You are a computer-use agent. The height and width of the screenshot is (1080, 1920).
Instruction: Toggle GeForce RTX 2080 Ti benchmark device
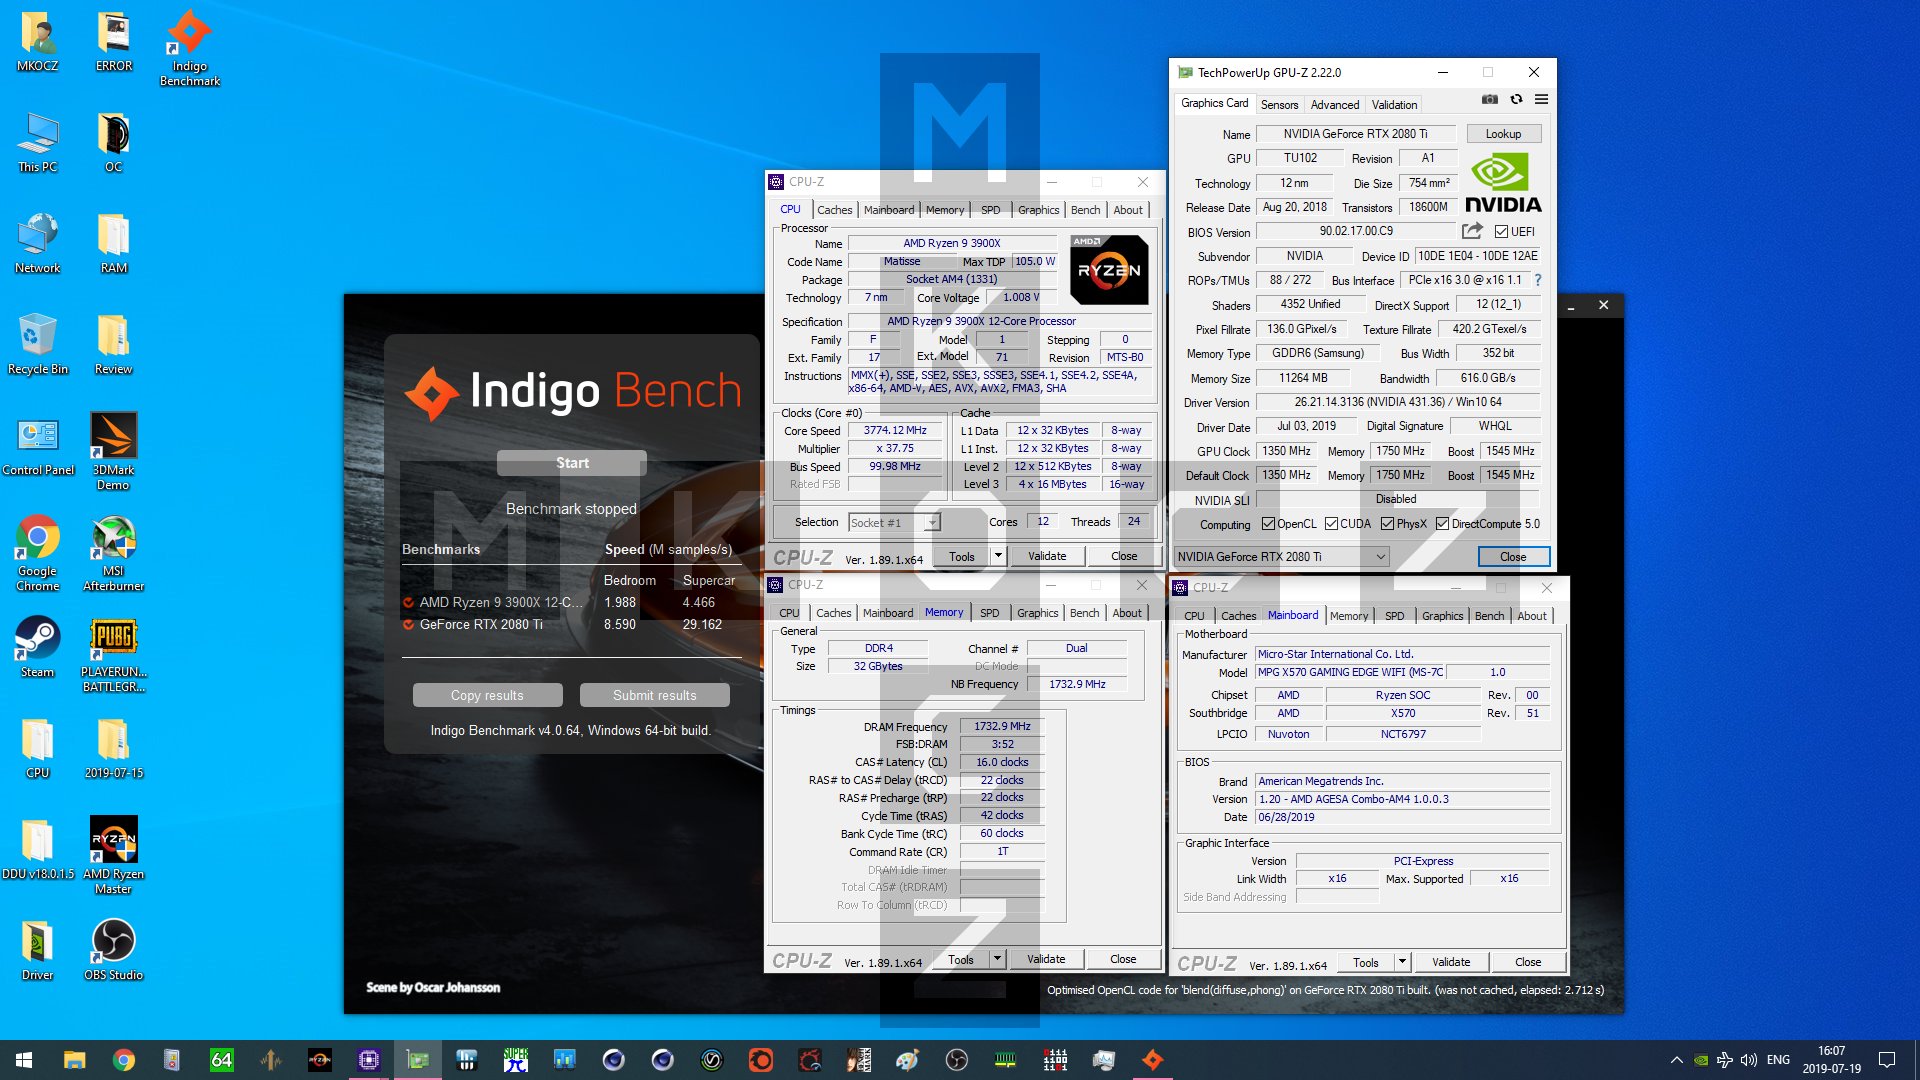tap(408, 624)
